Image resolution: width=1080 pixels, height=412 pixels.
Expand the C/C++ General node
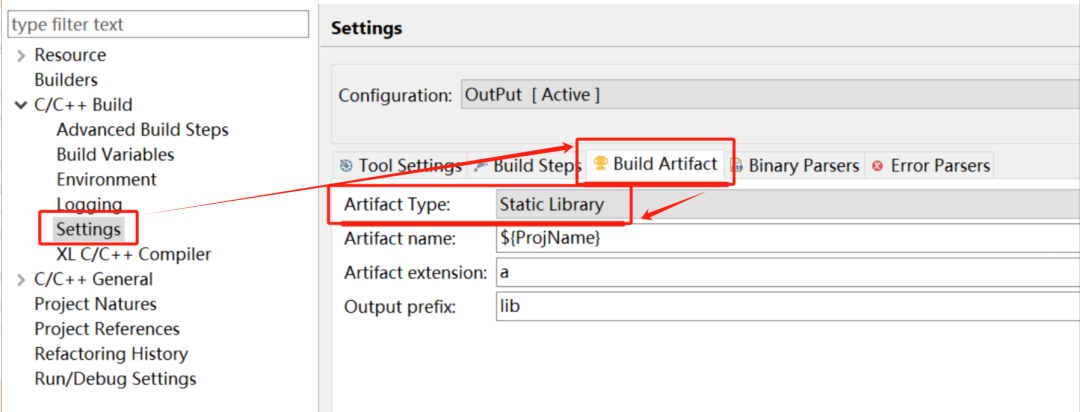(21, 279)
